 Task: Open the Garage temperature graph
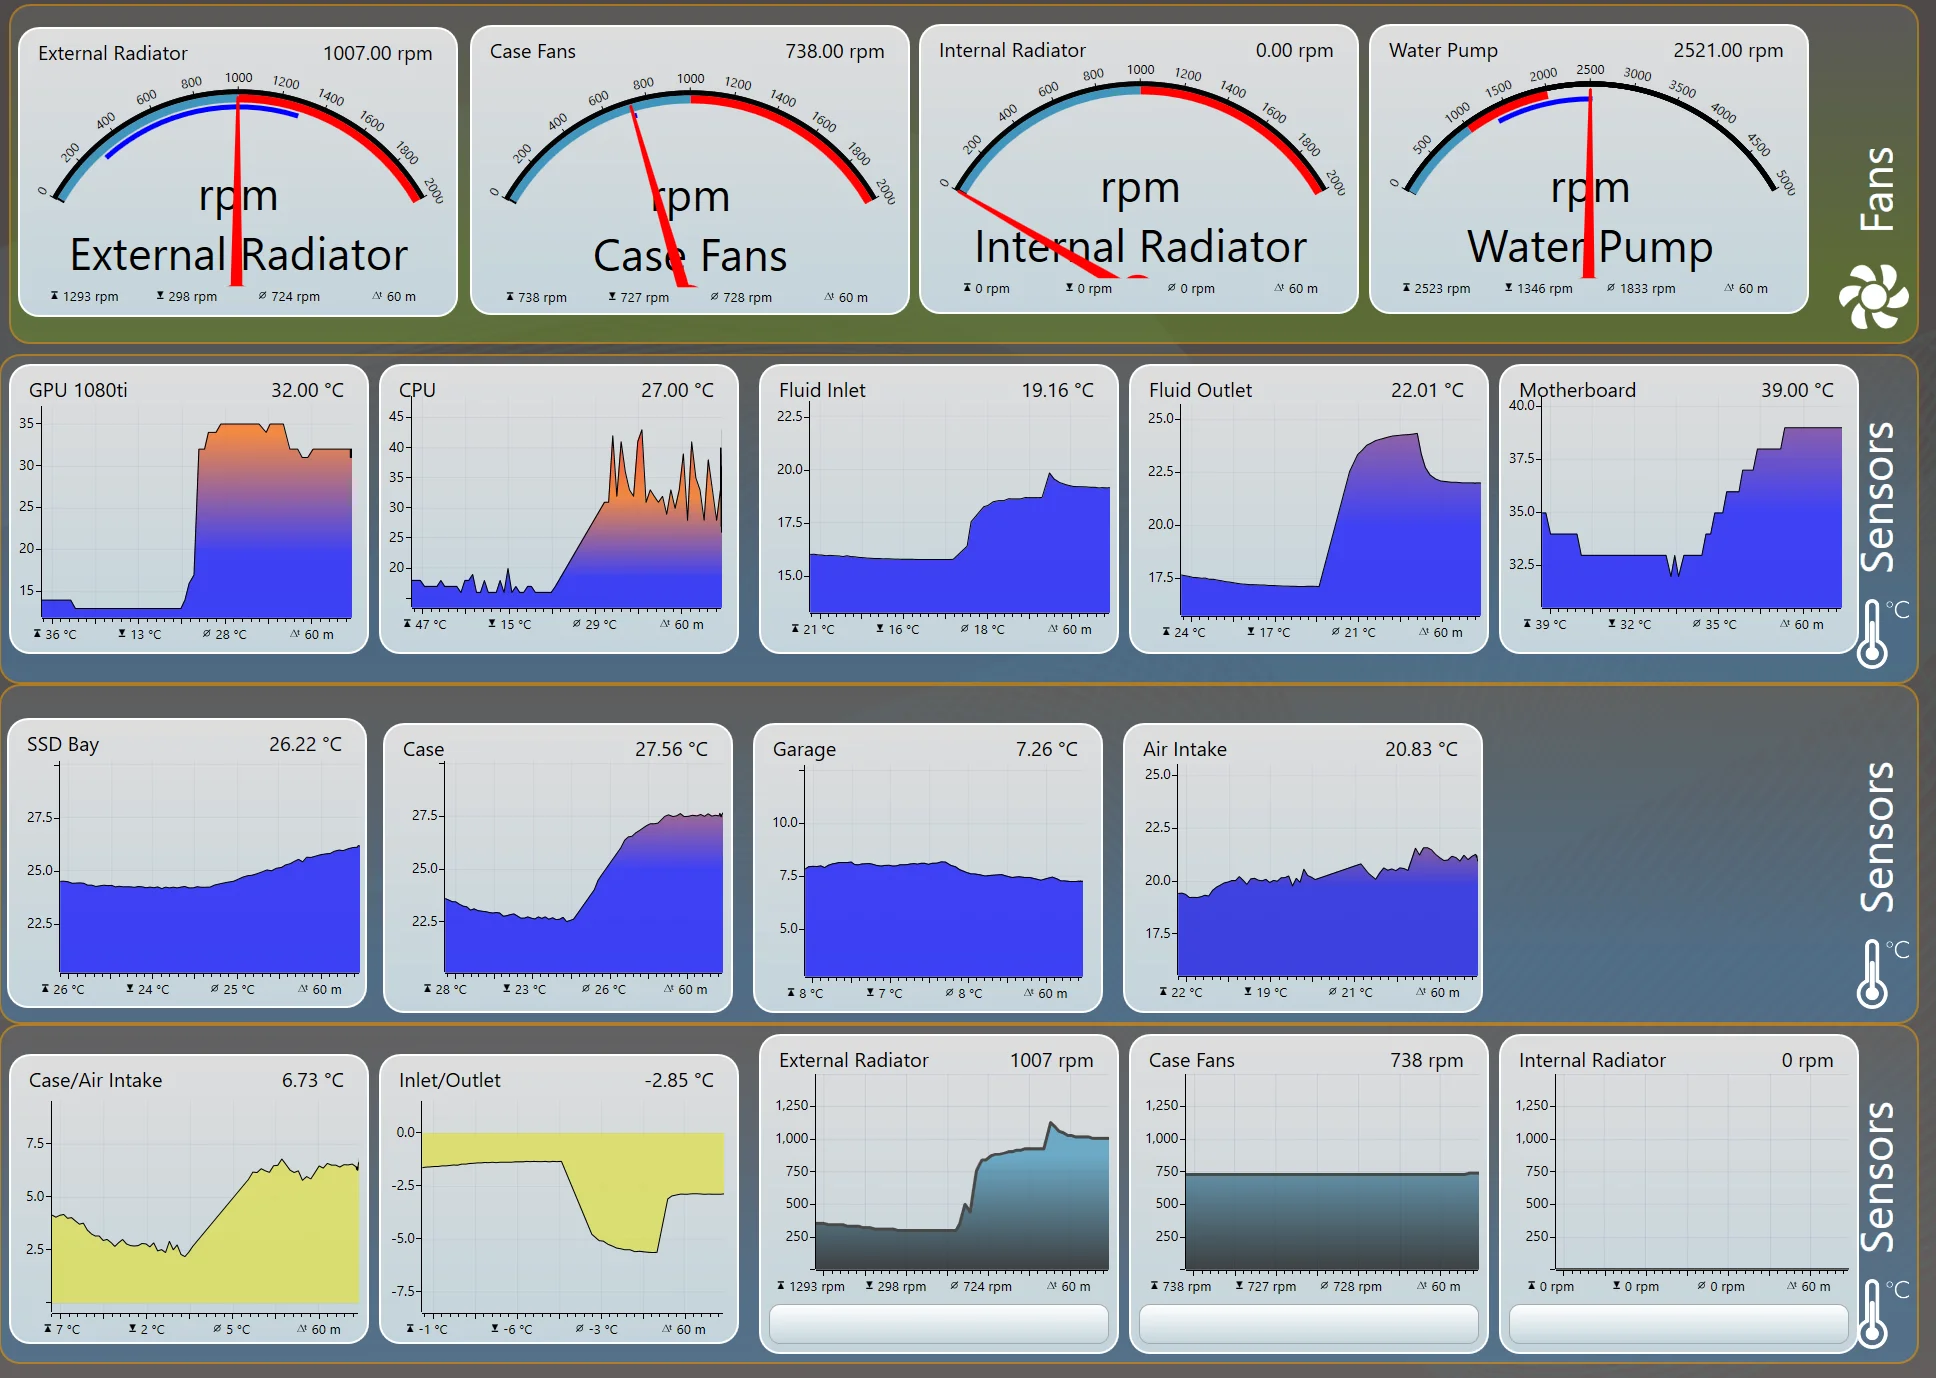[944, 873]
